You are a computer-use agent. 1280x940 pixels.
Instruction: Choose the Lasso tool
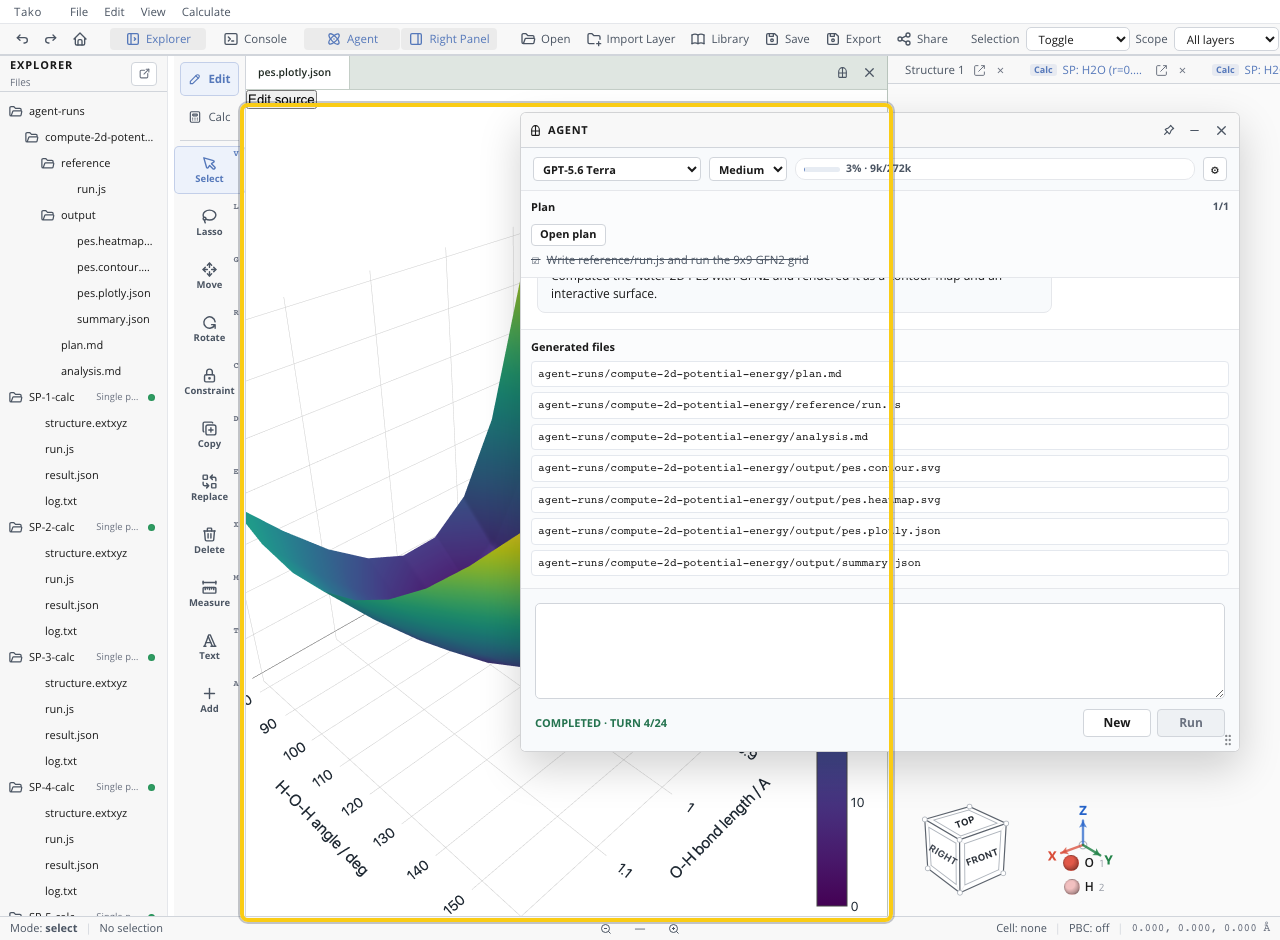[x=209, y=222]
